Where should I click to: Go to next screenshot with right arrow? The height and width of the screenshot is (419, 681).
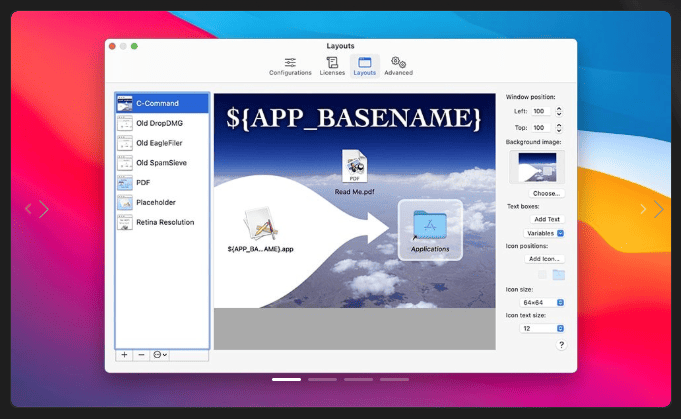point(658,209)
